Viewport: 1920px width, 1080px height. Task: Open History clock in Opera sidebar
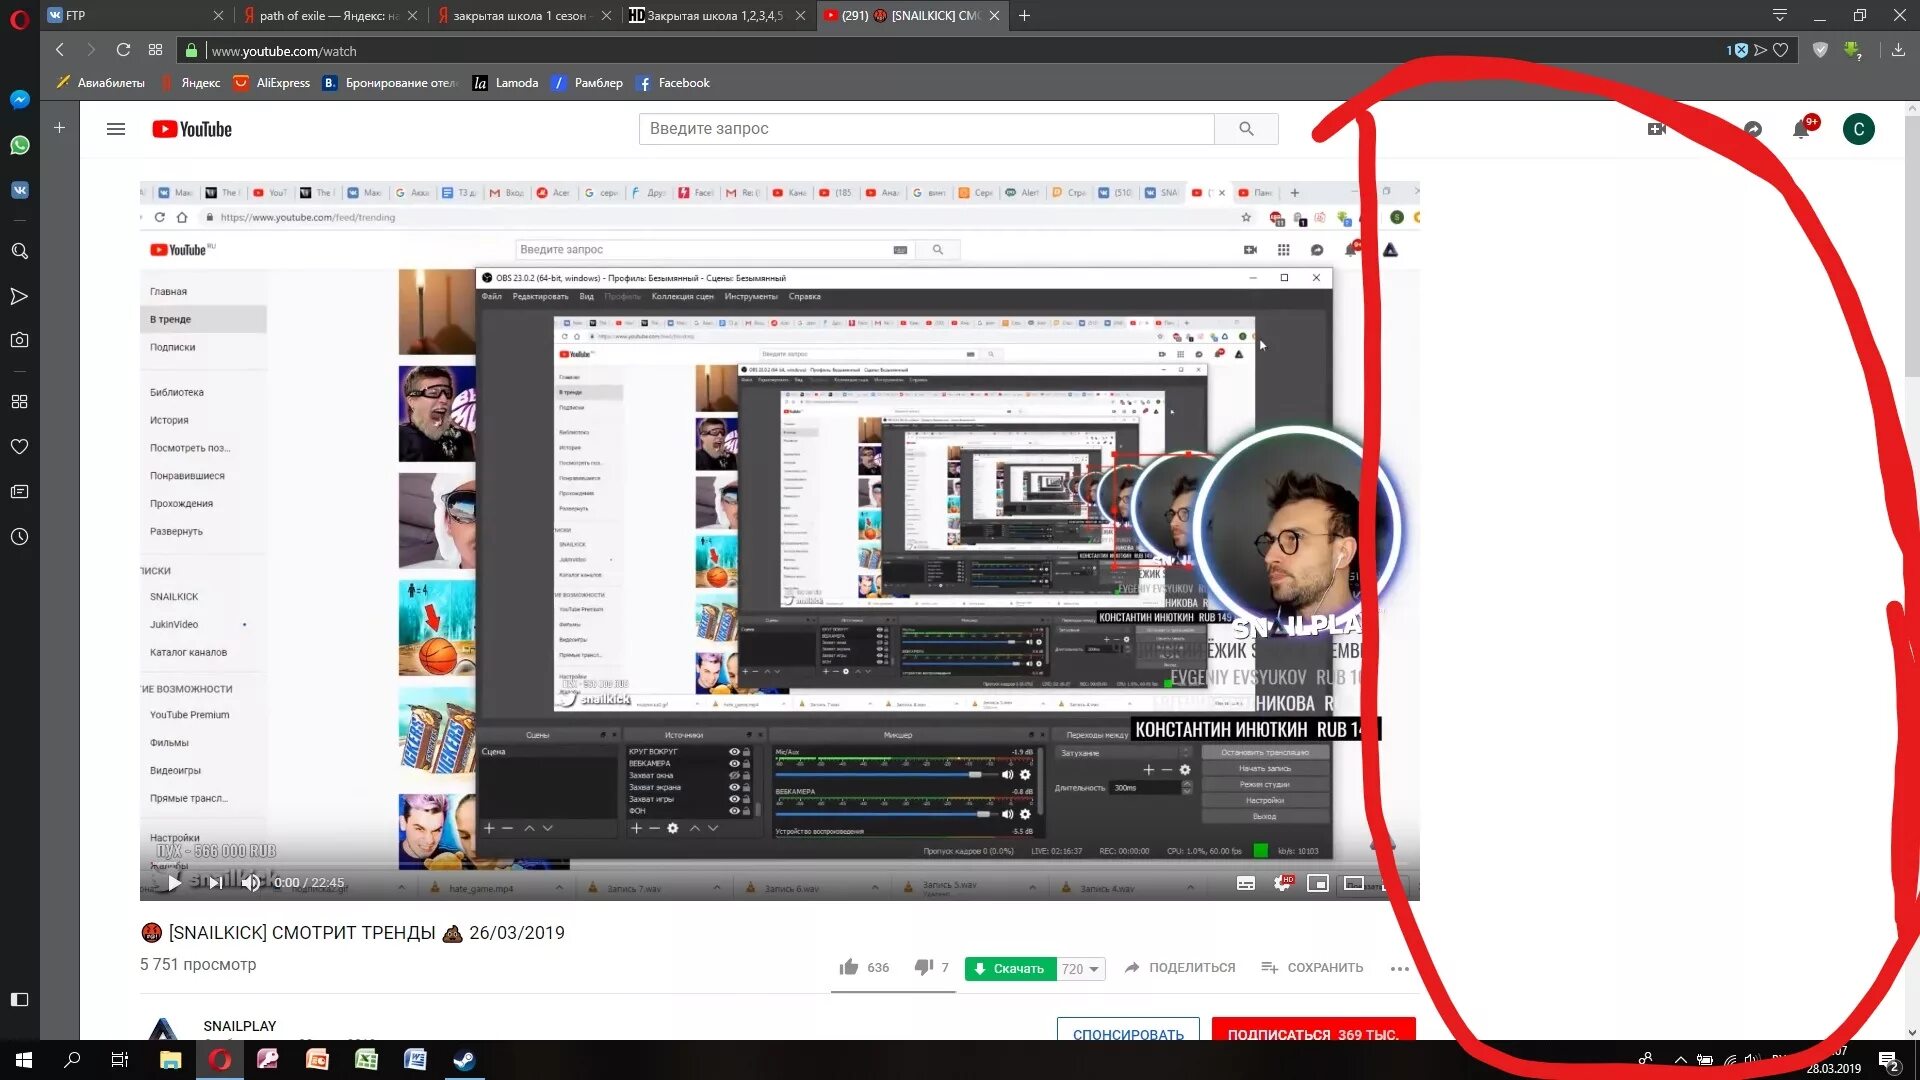point(19,537)
